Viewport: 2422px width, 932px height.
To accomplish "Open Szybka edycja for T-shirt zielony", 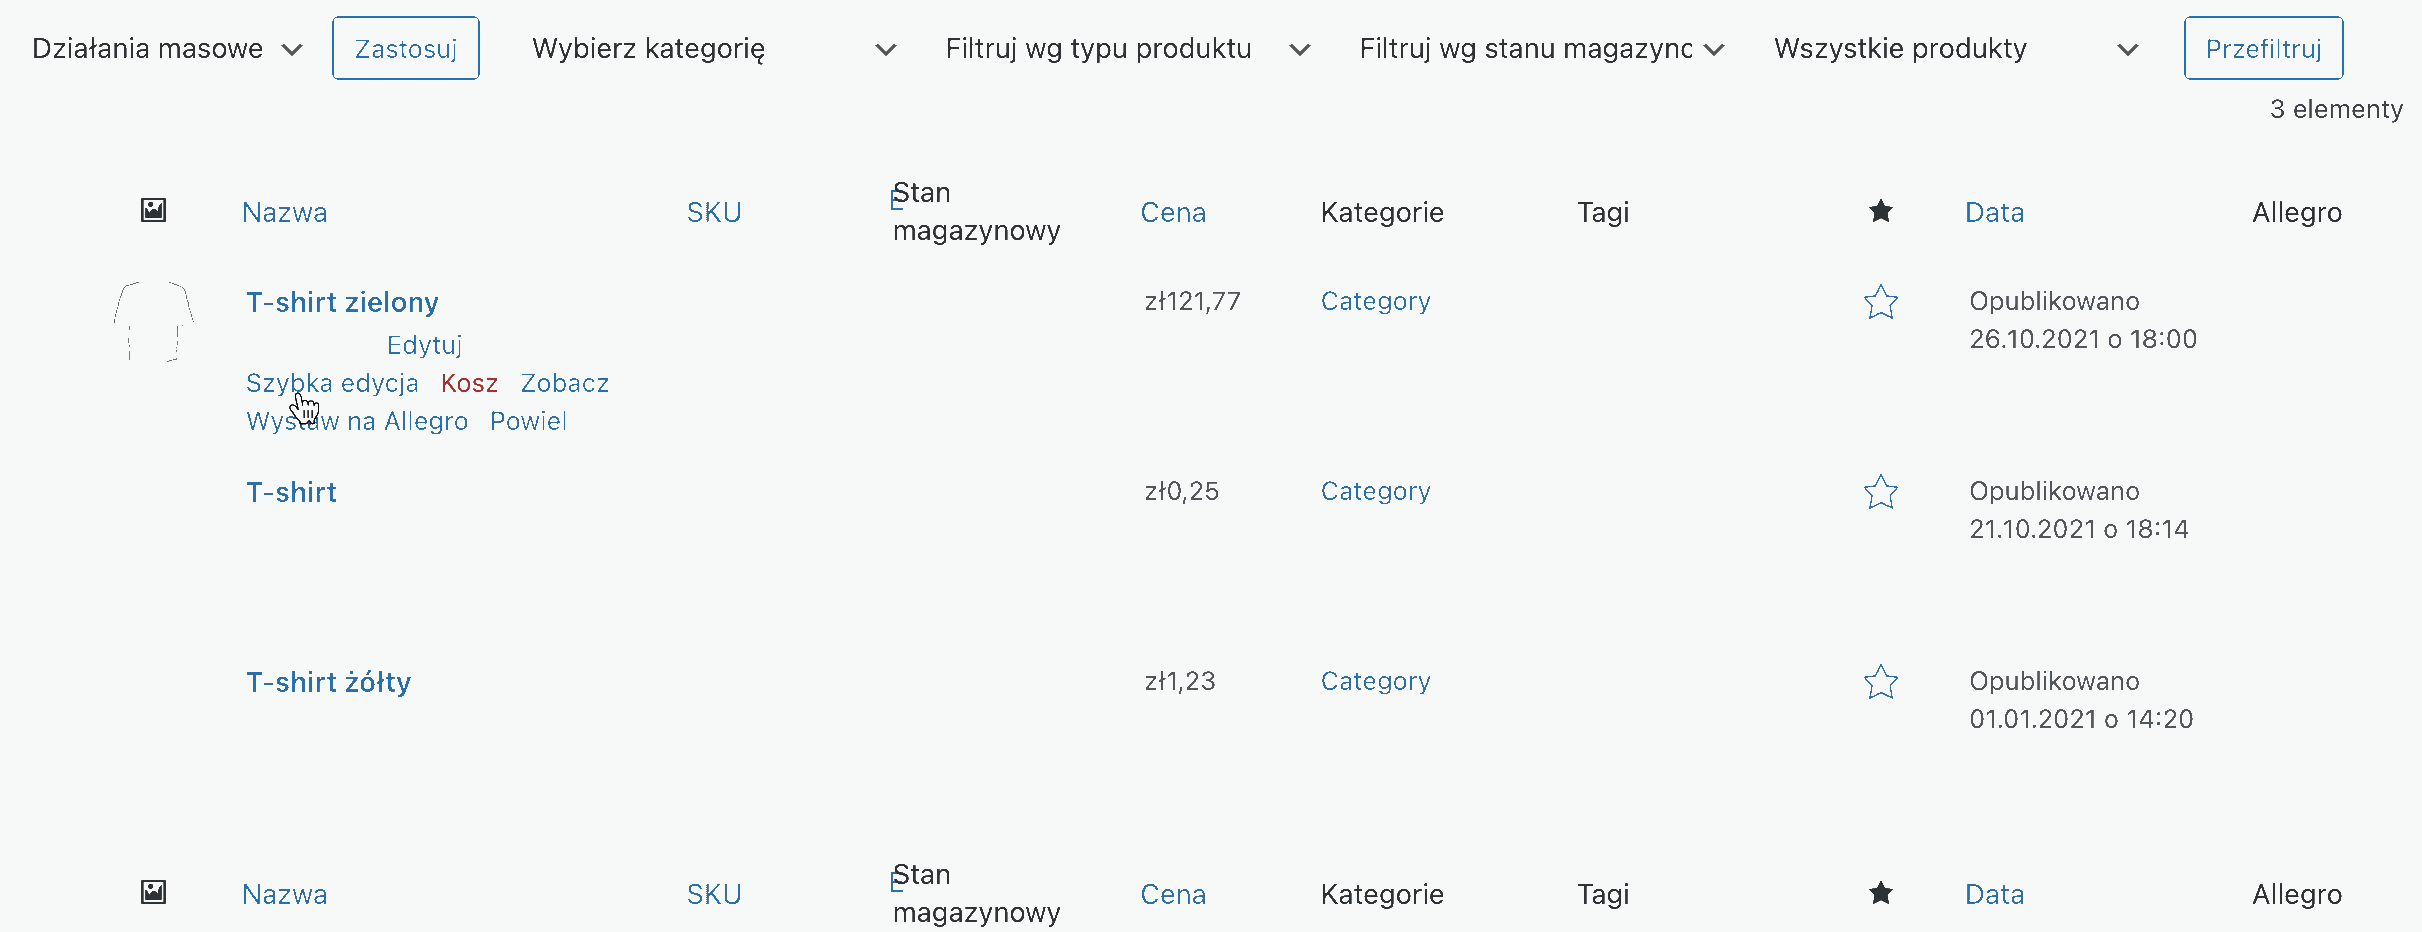I will point(332,383).
